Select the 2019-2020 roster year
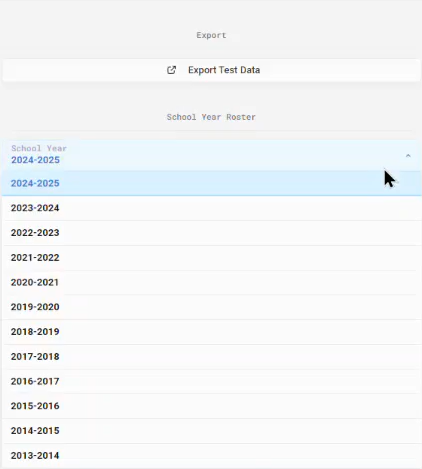 tap(212, 307)
